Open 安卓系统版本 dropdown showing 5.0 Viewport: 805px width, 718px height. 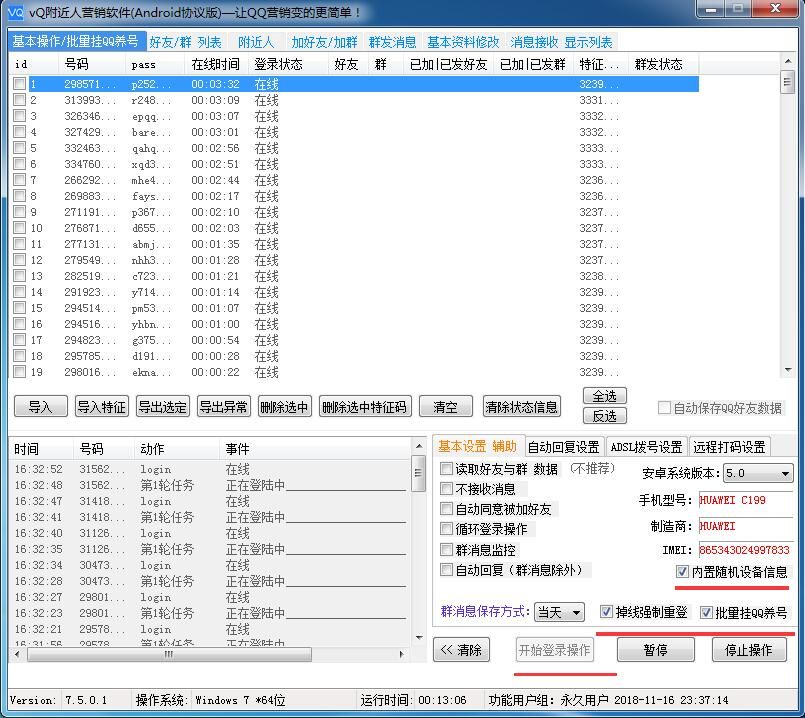tap(758, 473)
